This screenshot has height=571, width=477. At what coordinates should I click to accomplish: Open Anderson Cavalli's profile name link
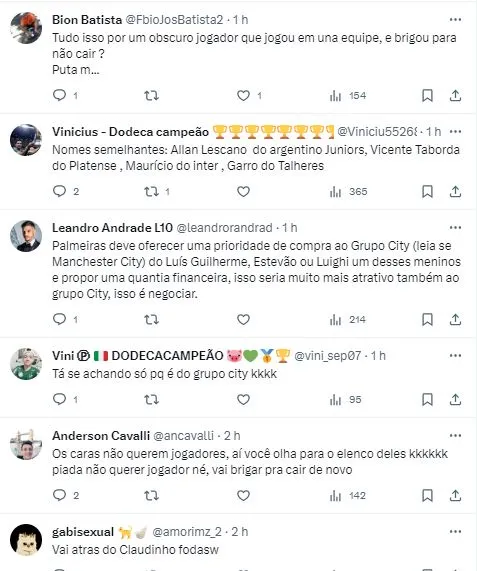101,436
